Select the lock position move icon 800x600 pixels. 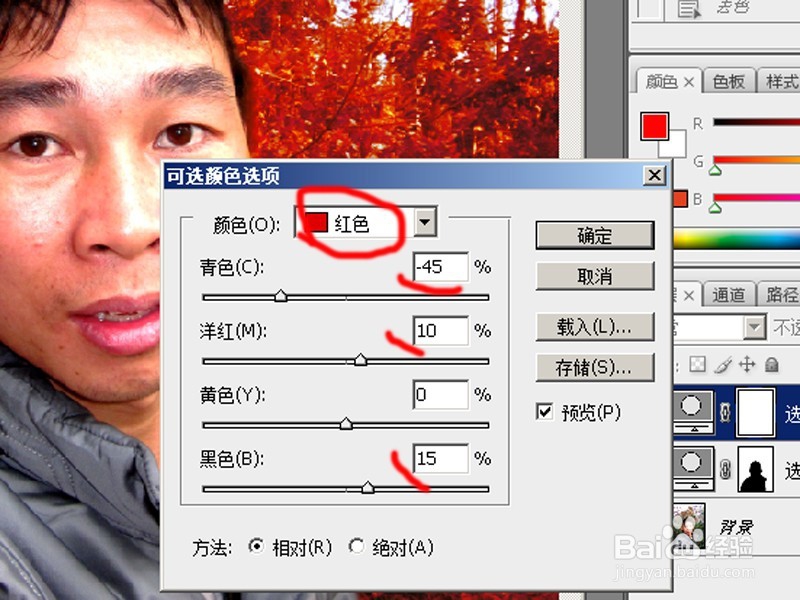point(748,365)
